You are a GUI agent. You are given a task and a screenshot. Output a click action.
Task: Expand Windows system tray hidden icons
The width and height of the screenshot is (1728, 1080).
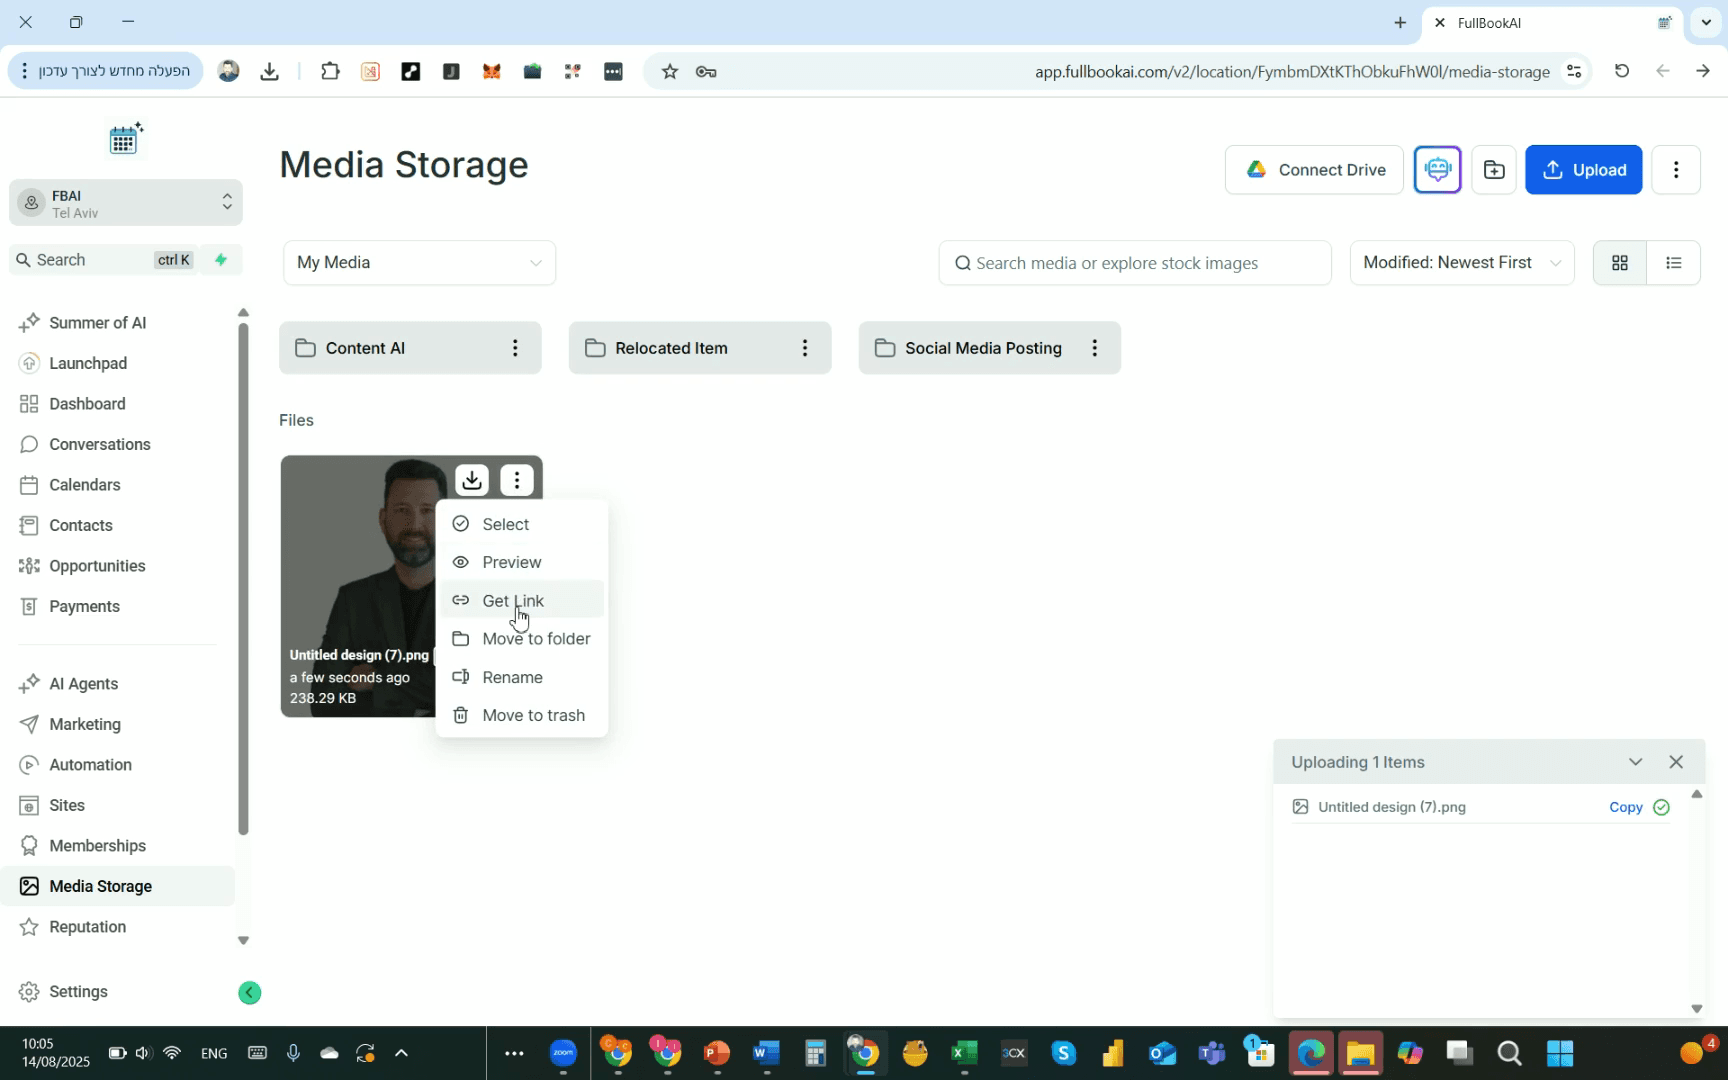click(x=401, y=1053)
